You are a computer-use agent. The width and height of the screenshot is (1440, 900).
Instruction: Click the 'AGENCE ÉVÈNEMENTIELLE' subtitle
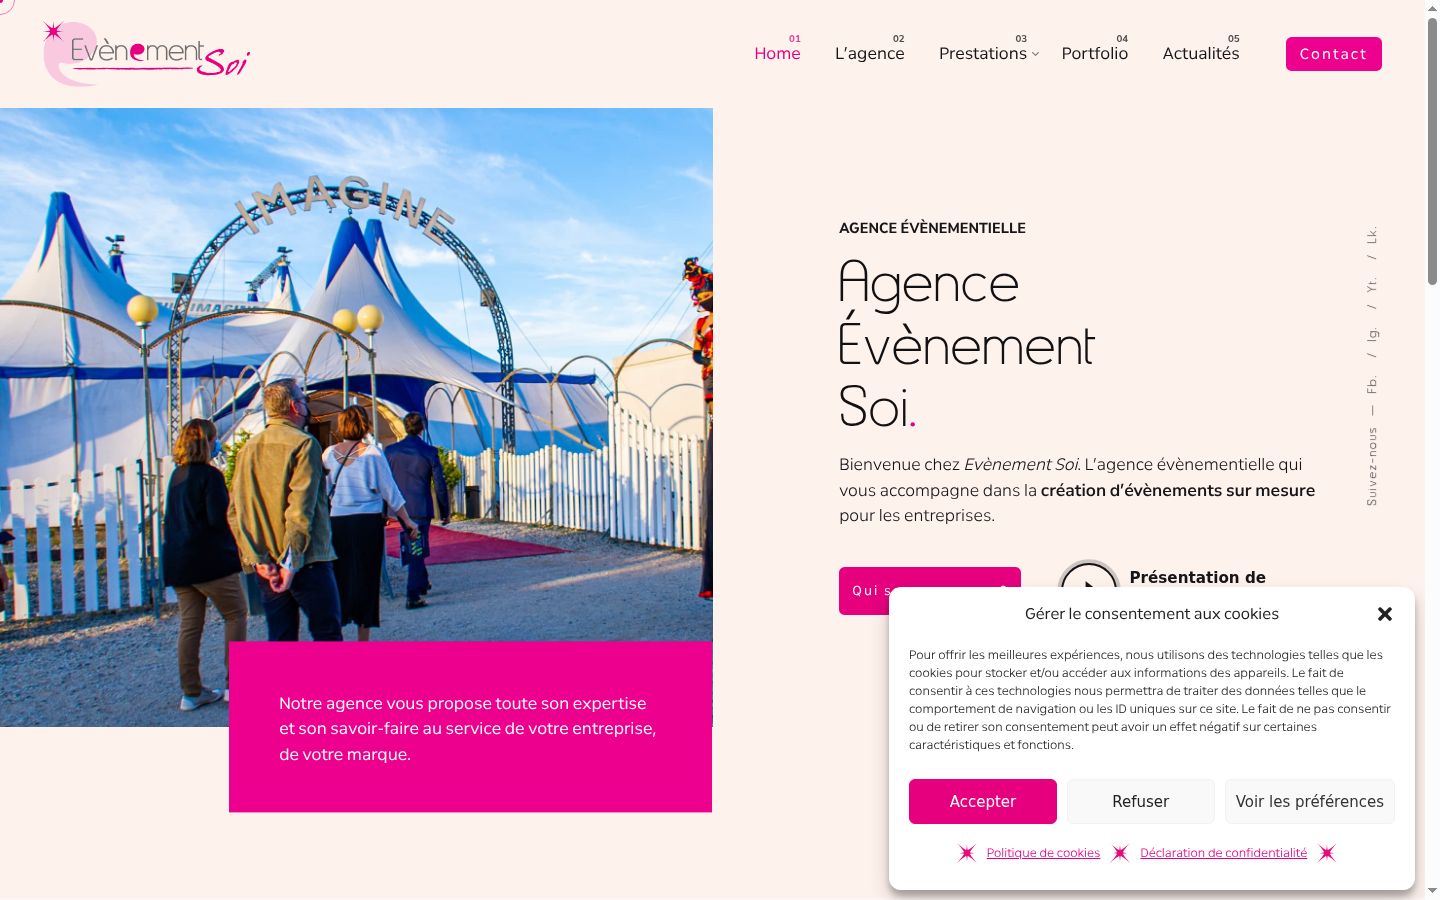(932, 228)
